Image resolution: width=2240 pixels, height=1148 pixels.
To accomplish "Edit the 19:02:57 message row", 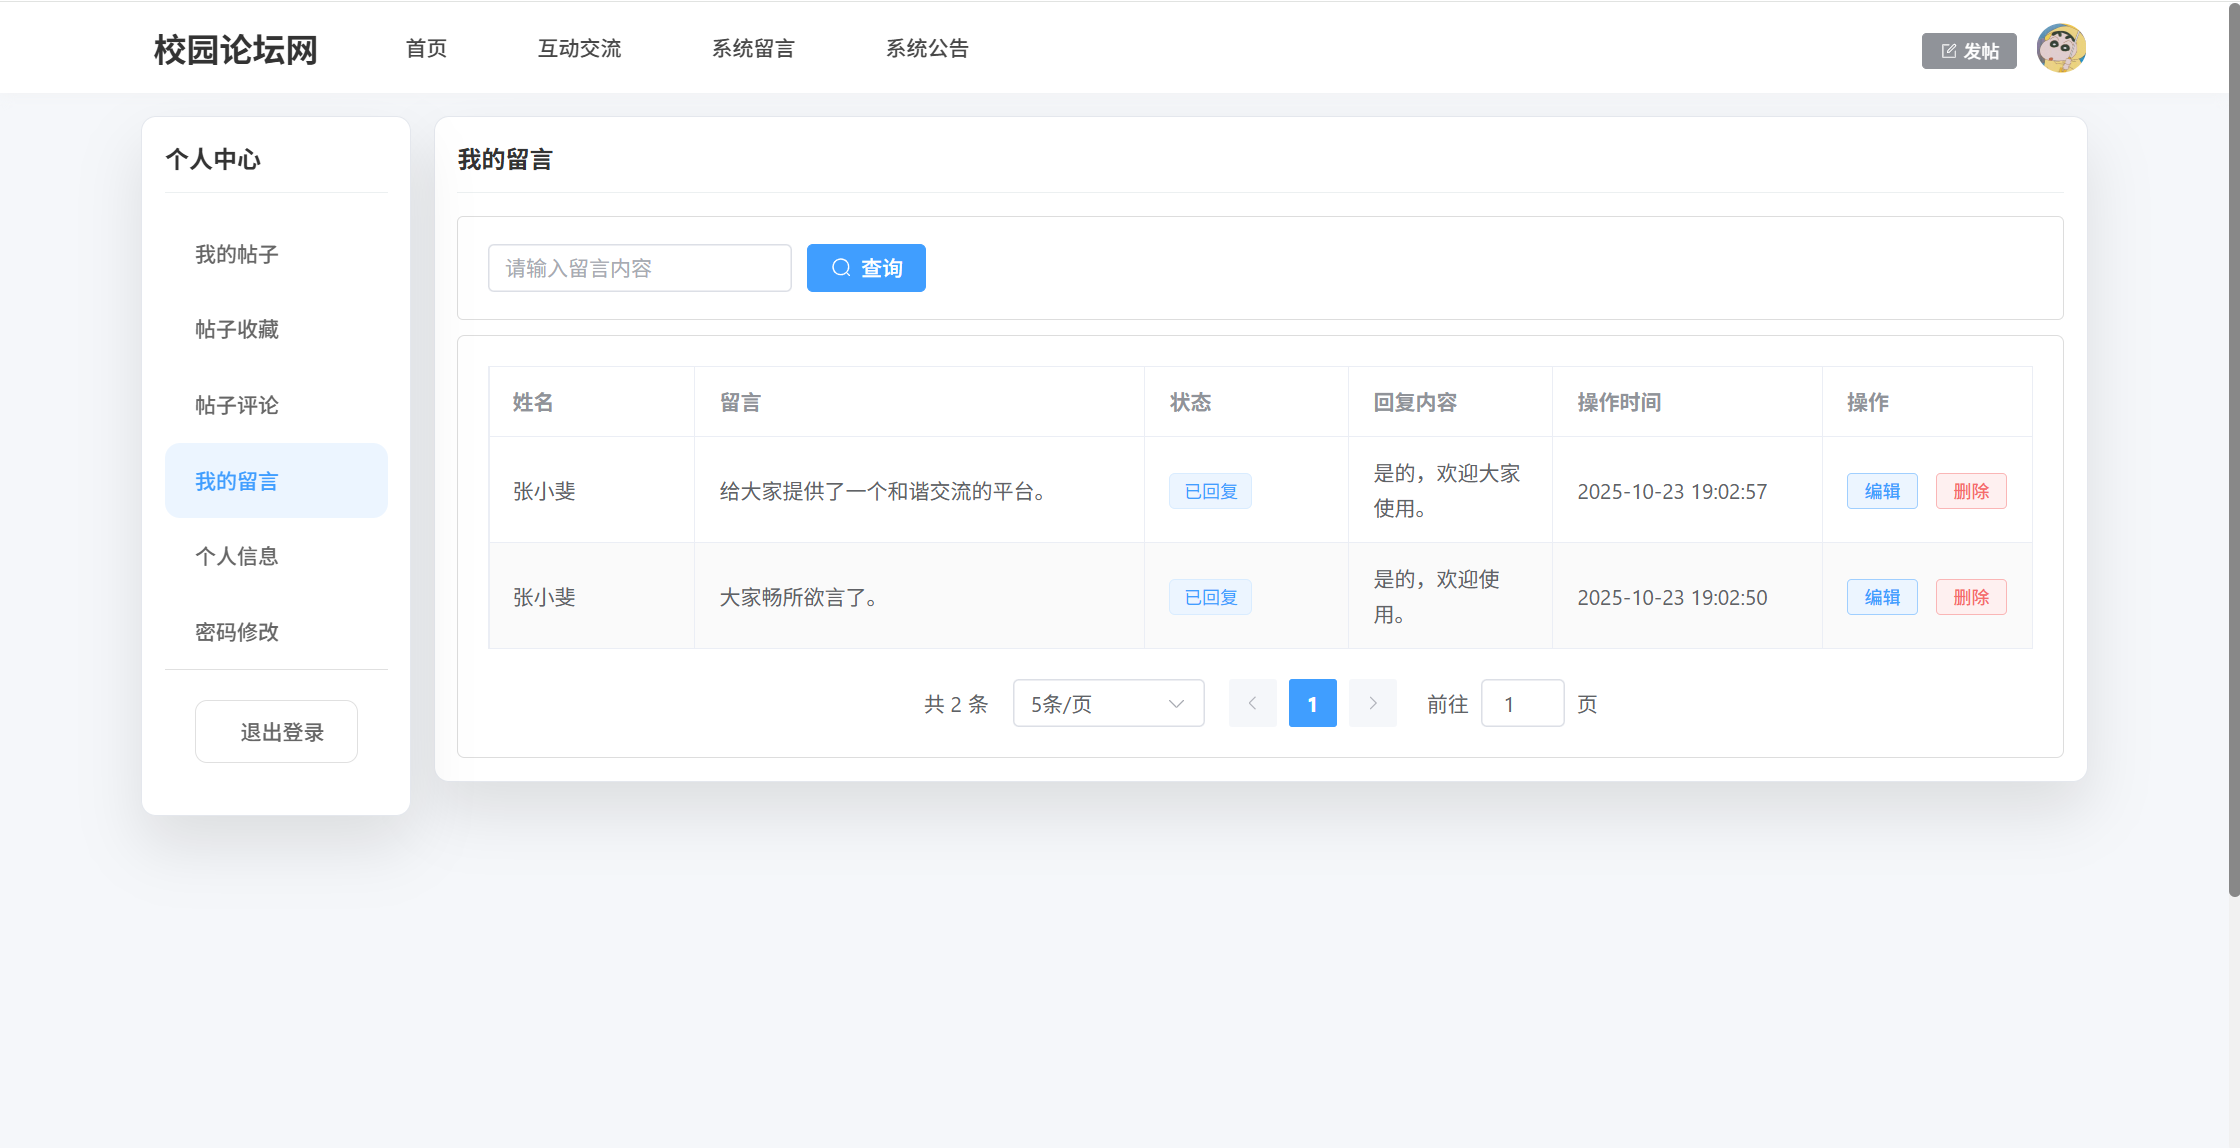I will [x=1881, y=491].
